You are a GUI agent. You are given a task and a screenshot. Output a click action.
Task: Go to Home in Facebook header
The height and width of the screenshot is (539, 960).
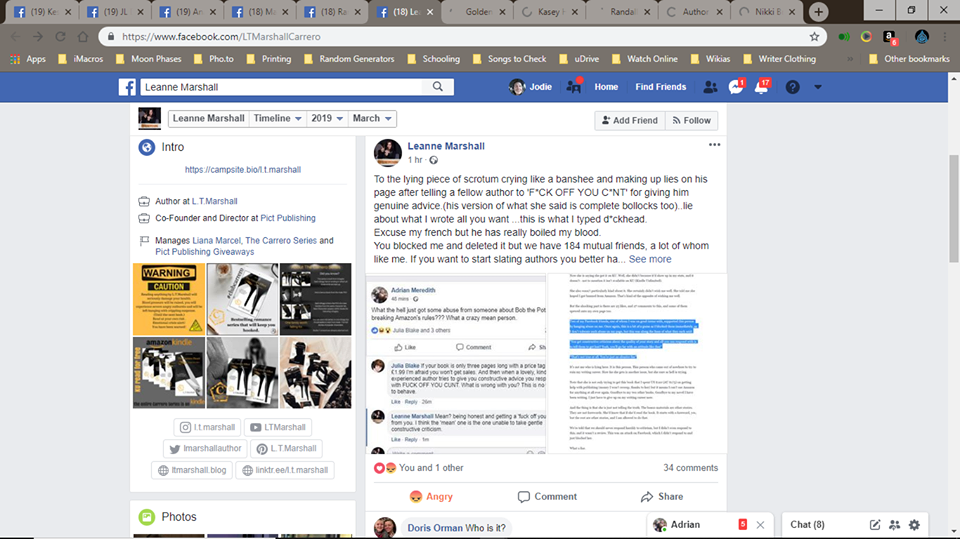coord(606,87)
